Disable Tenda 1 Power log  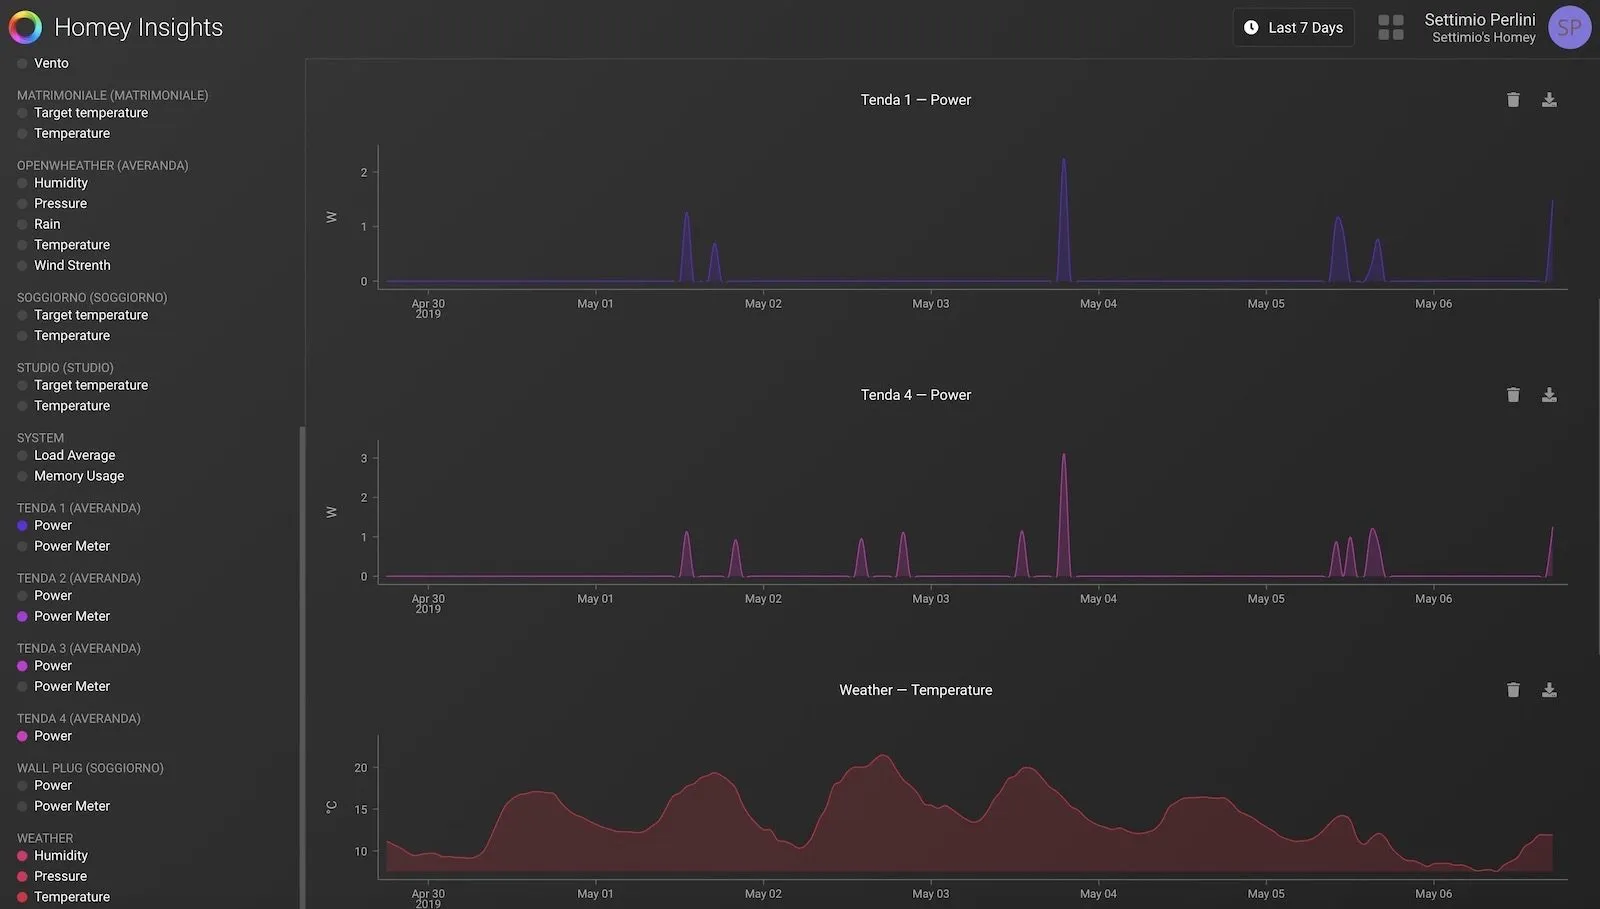pos(44,525)
